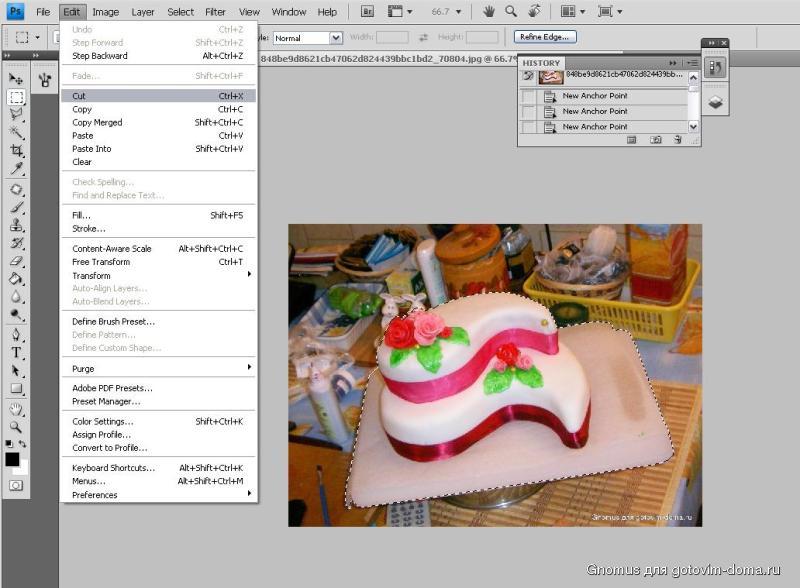Create new snapshot in History panel

tap(656, 139)
